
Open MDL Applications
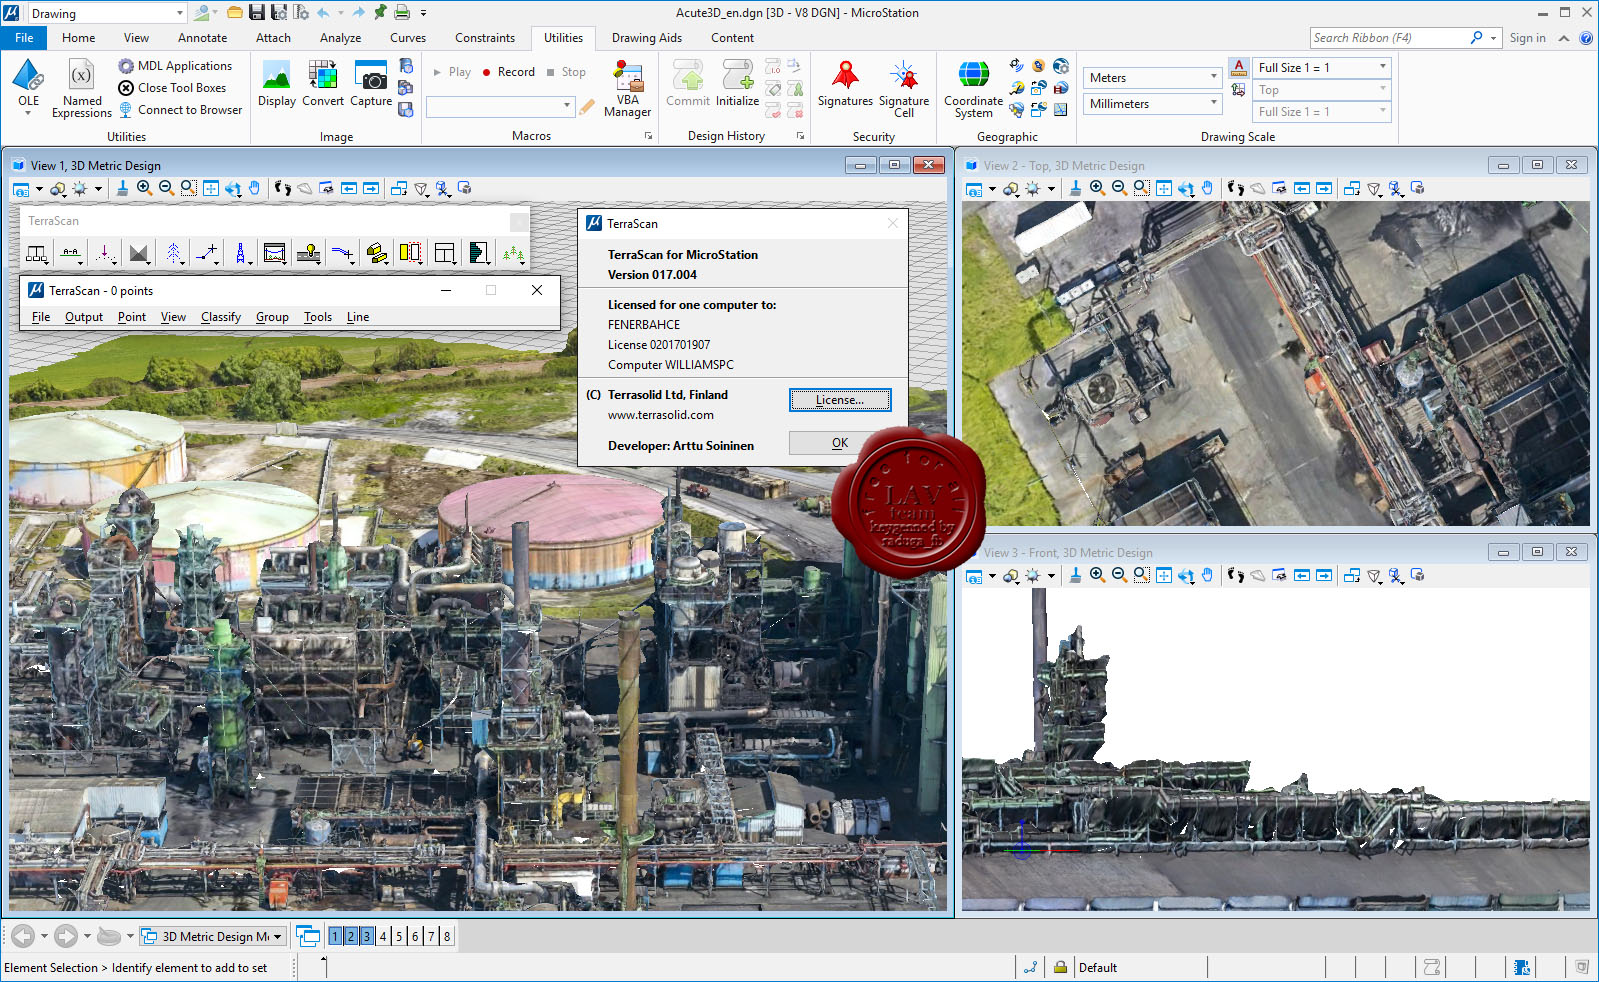pos(175,66)
